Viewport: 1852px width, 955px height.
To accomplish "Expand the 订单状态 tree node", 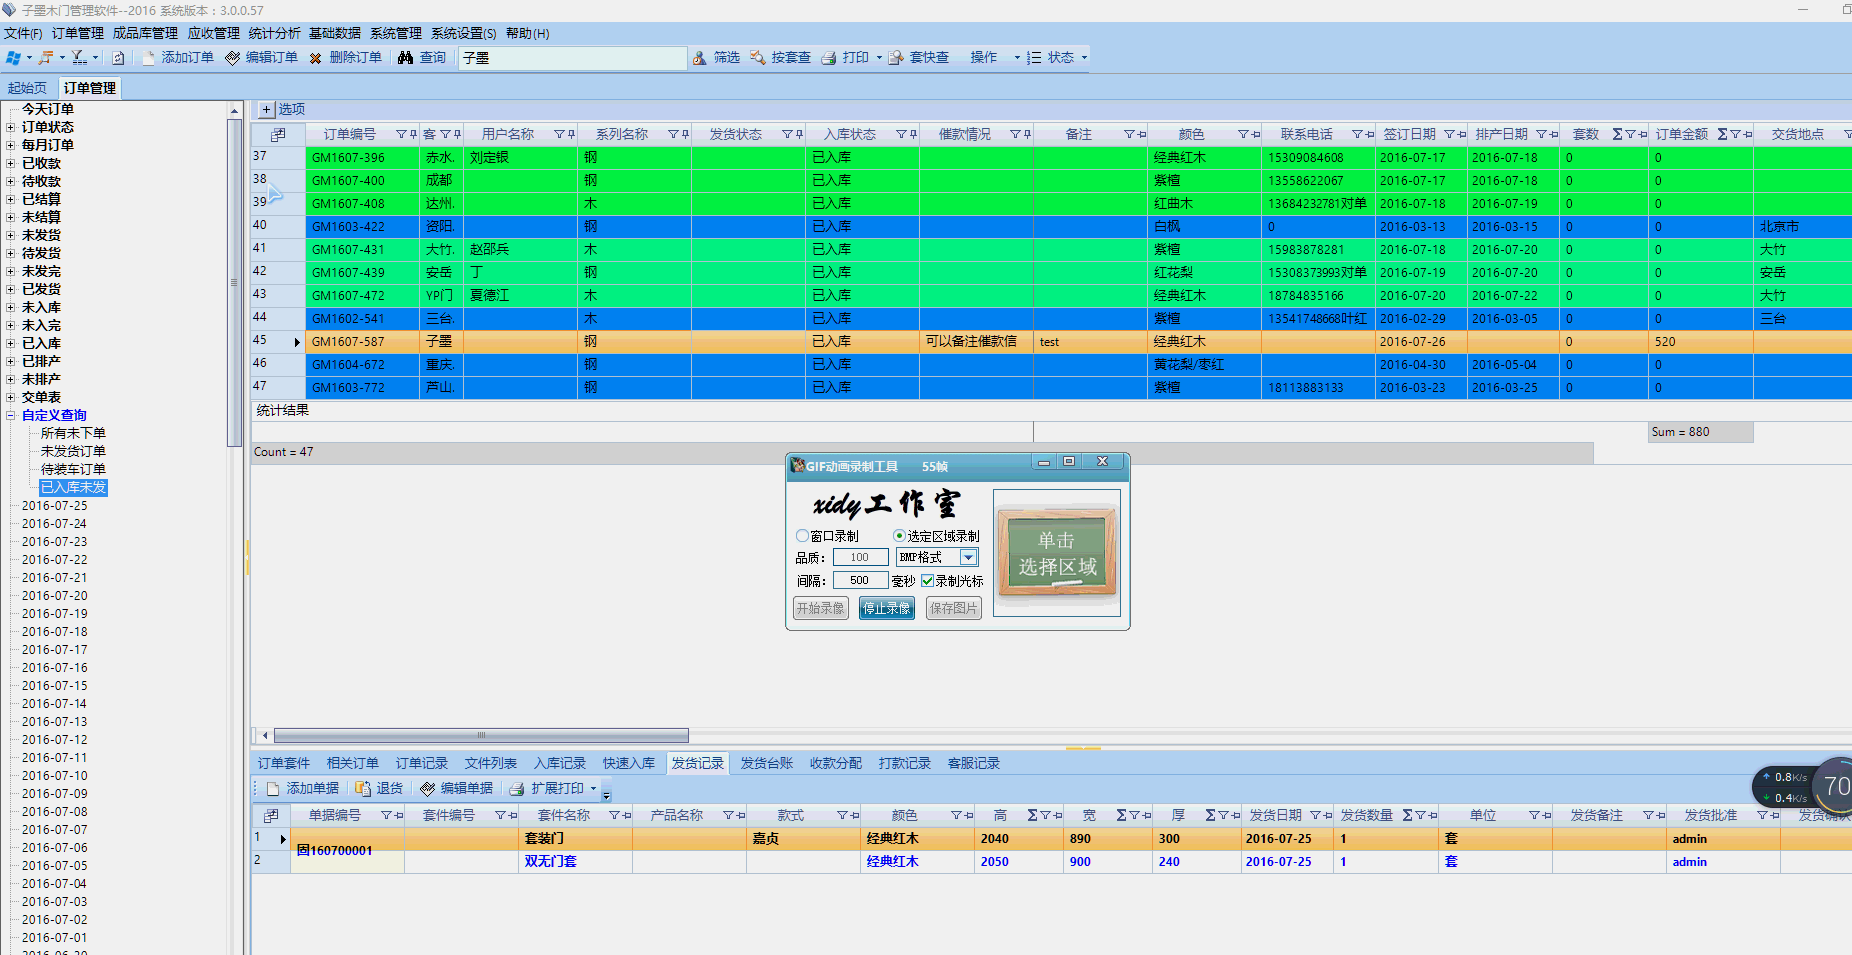I will pyautogui.click(x=10, y=127).
